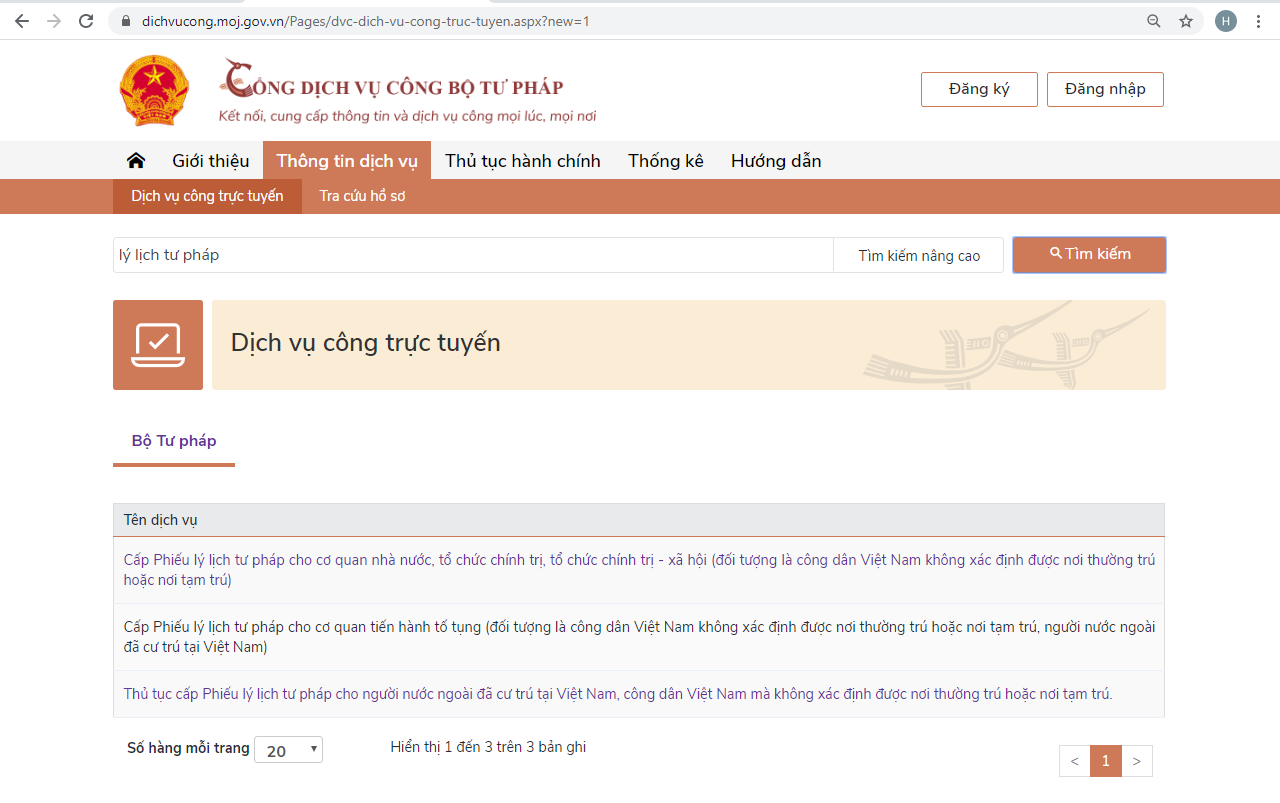Open service link for cơ quan tiến hành tố tụng
This screenshot has width=1280, height=803.
[x=638, y=637]
